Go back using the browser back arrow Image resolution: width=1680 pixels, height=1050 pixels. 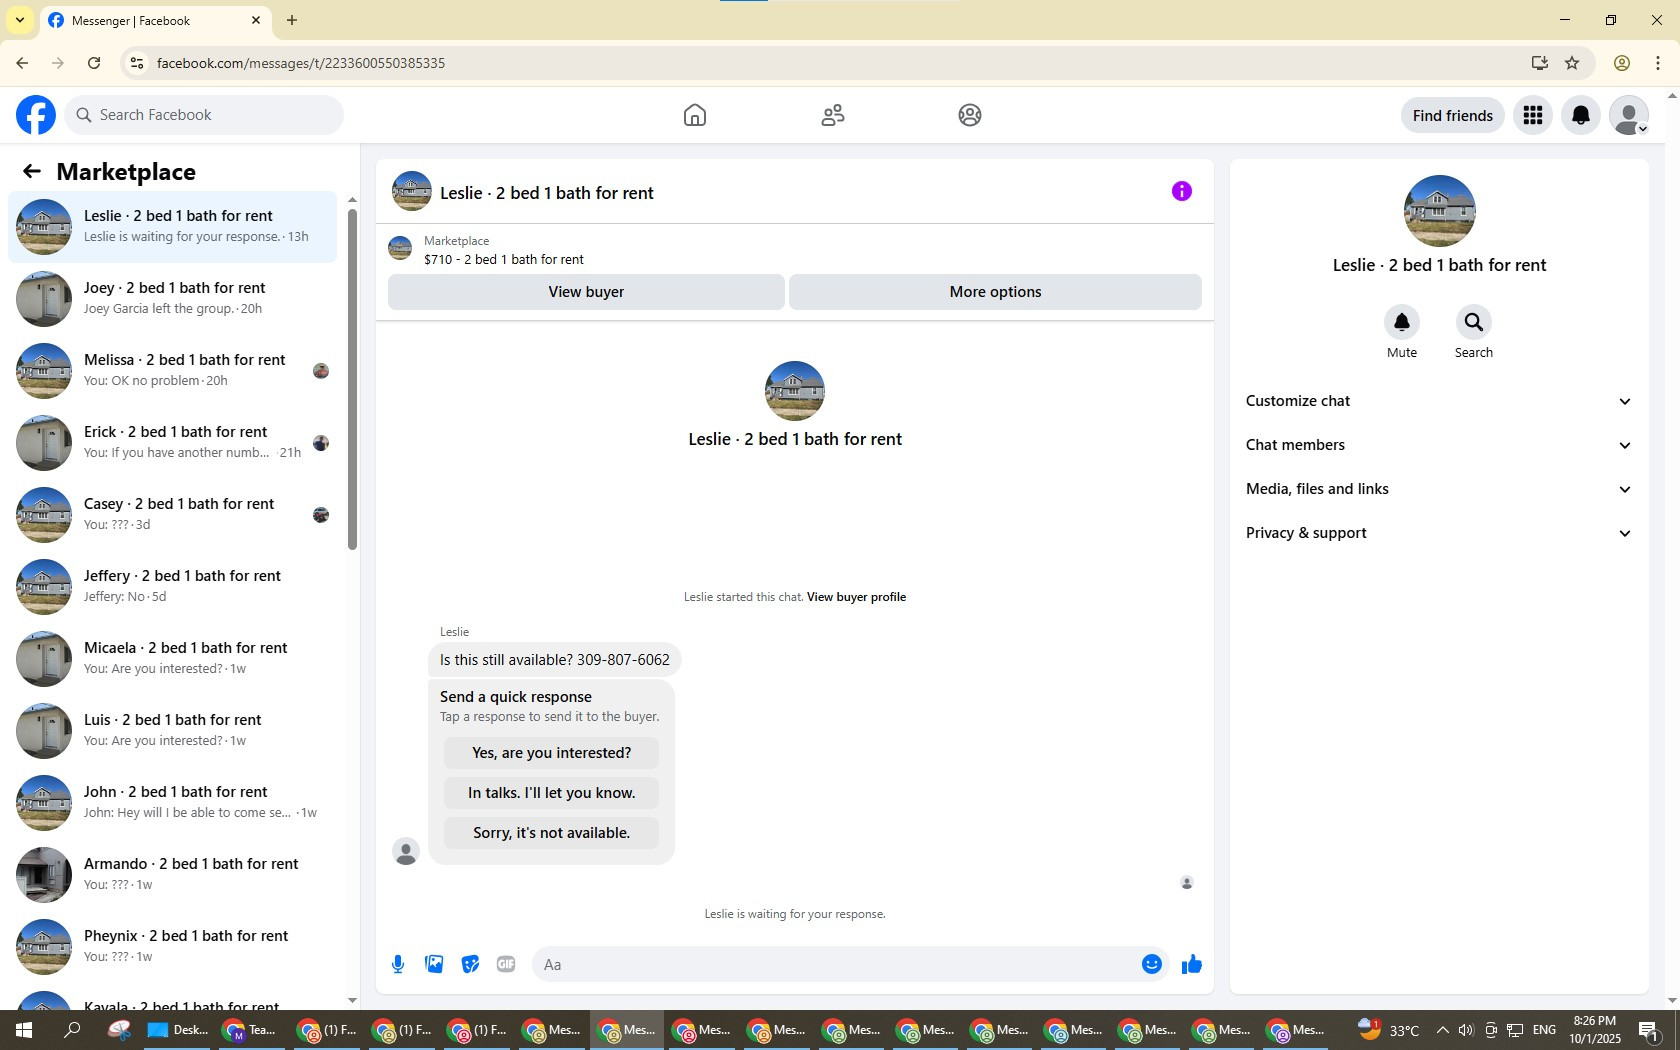tap(22, 63)
